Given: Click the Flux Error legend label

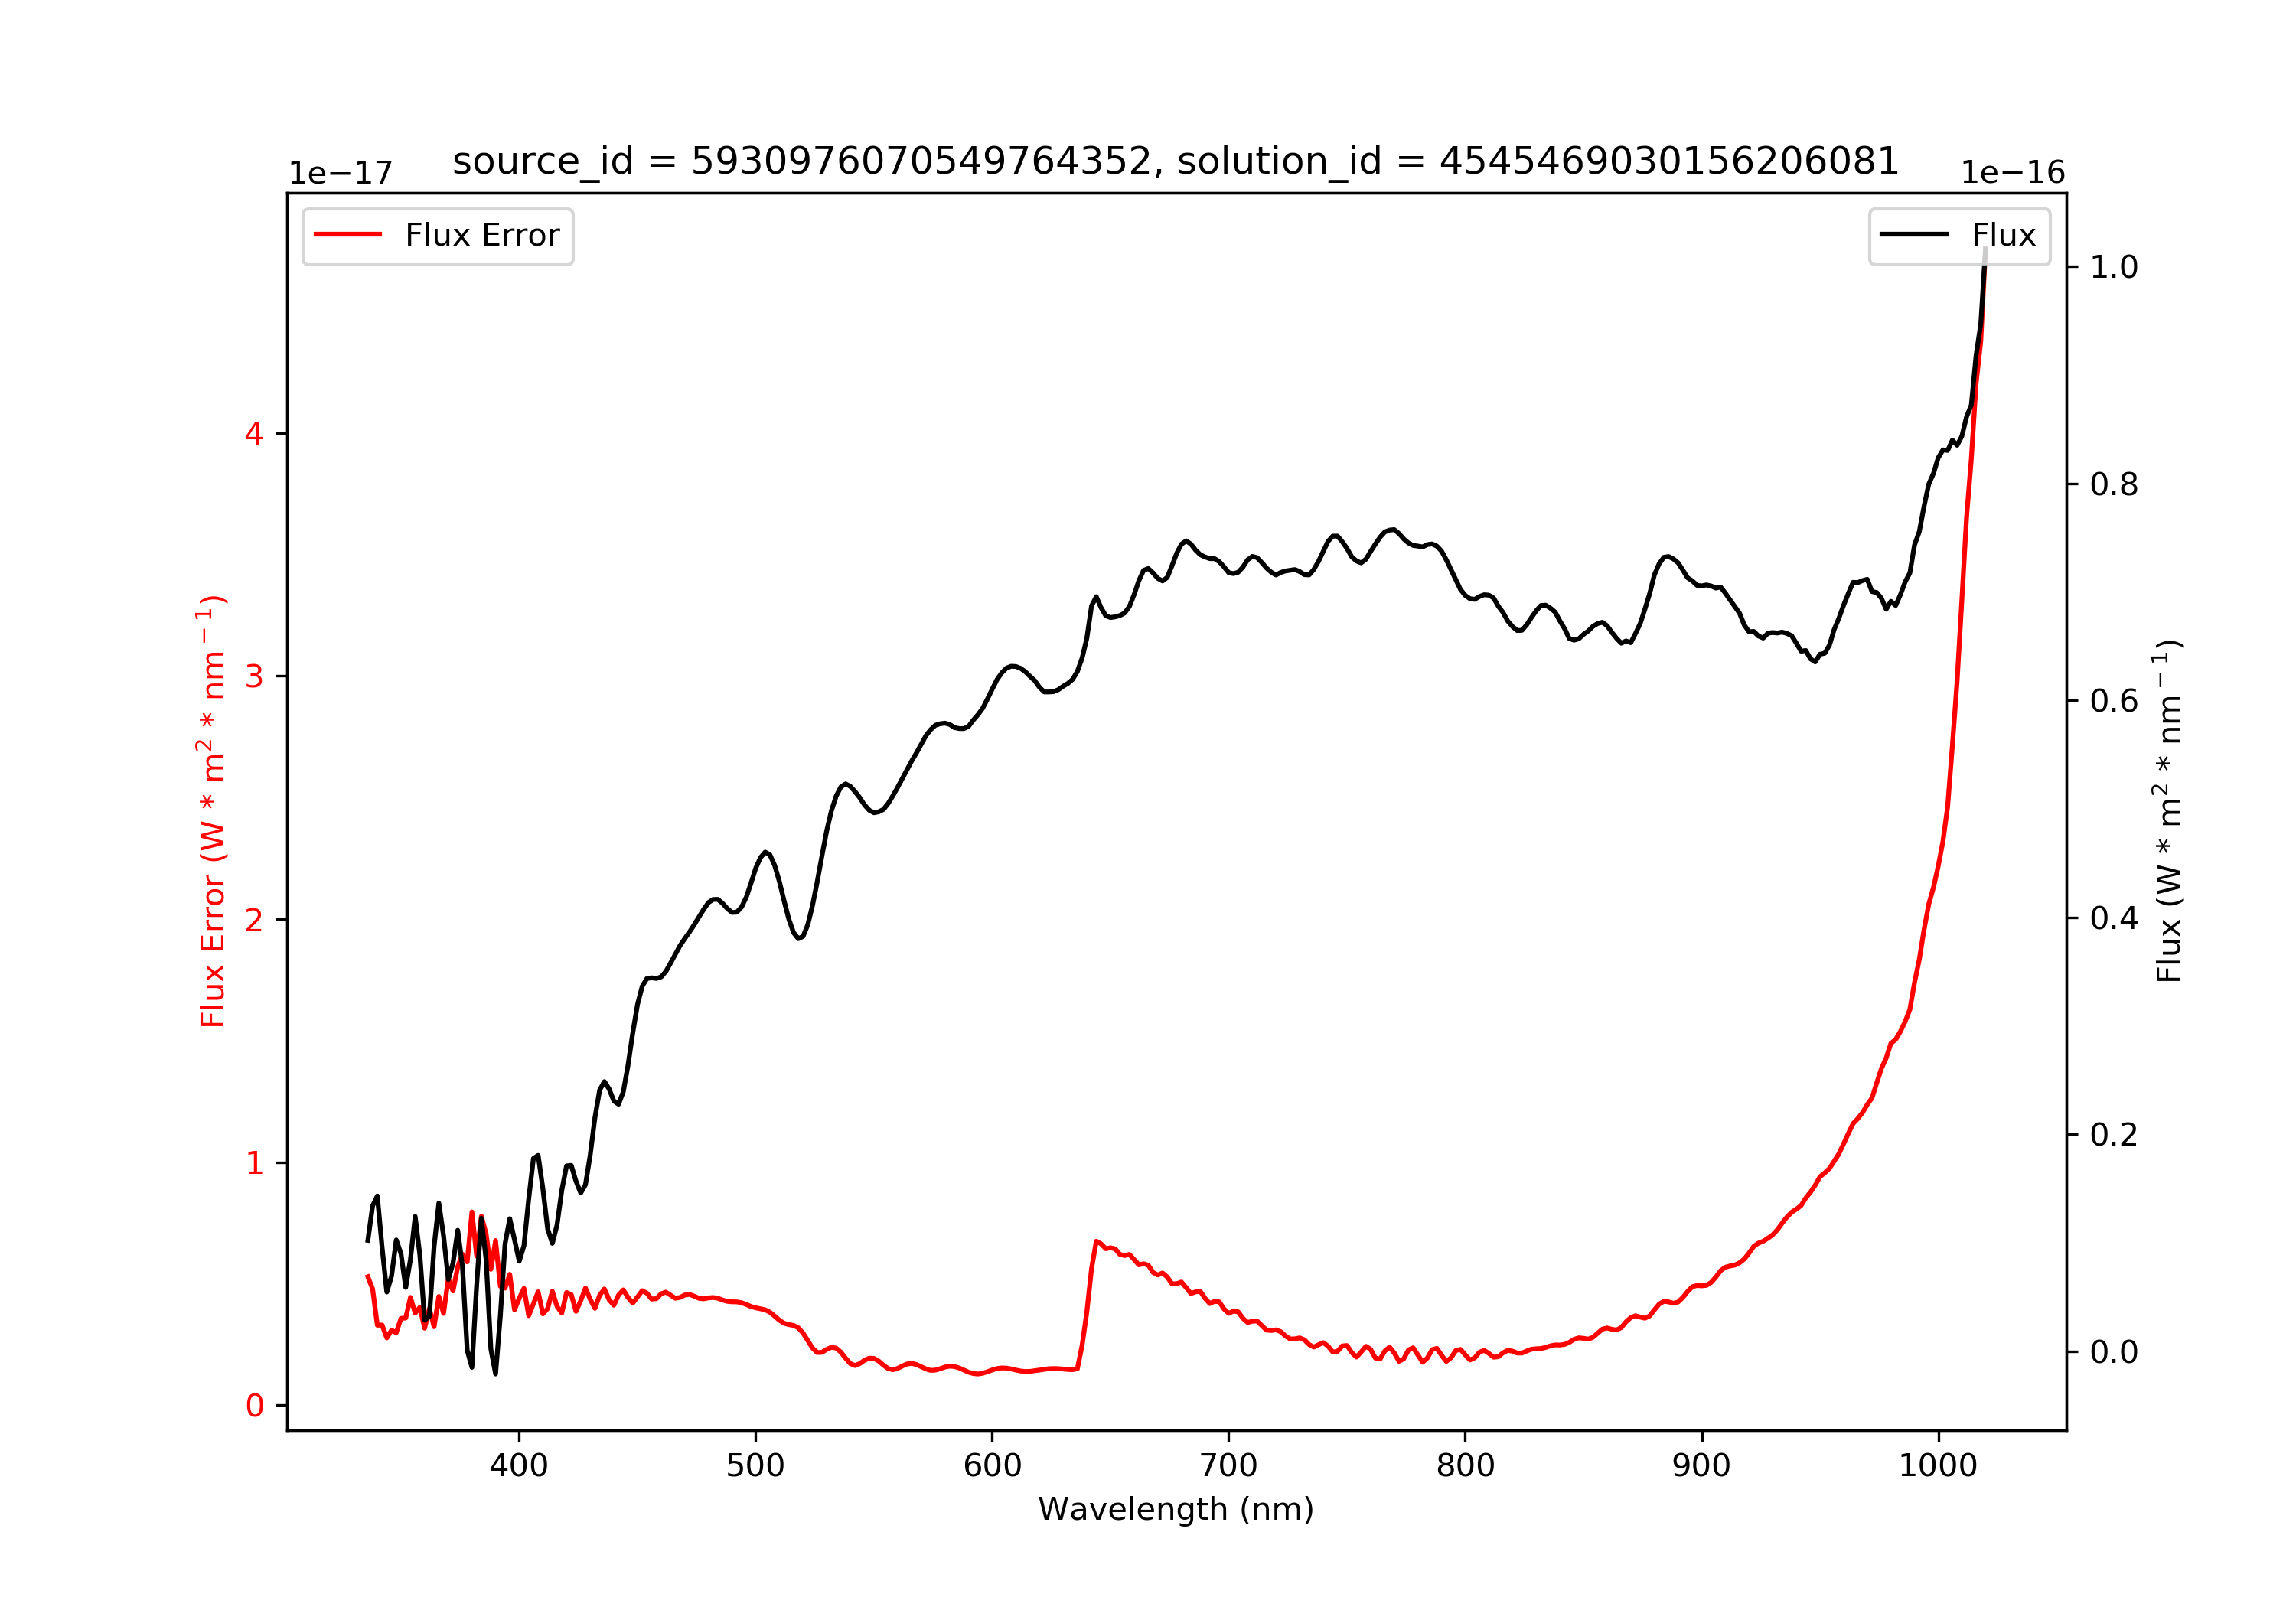Looking at the screenshot, I should coord(482,235).
